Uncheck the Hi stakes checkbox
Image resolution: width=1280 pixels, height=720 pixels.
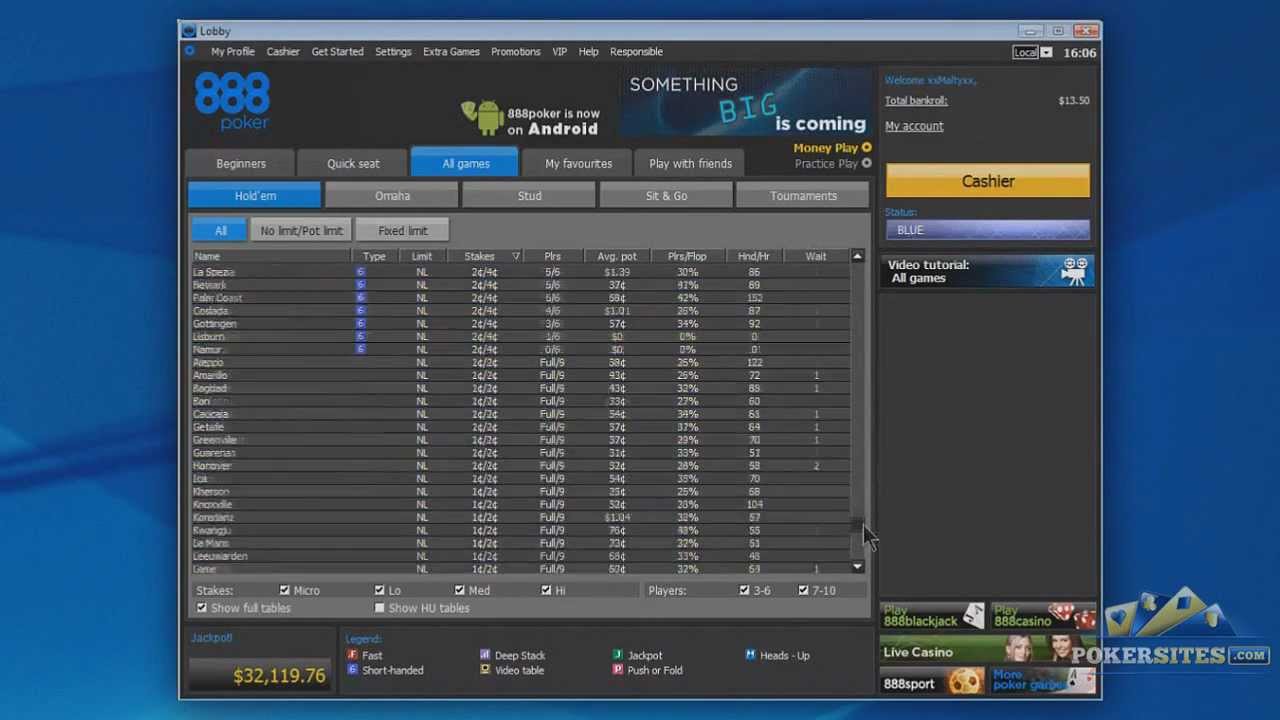click(x=546, y=590)
